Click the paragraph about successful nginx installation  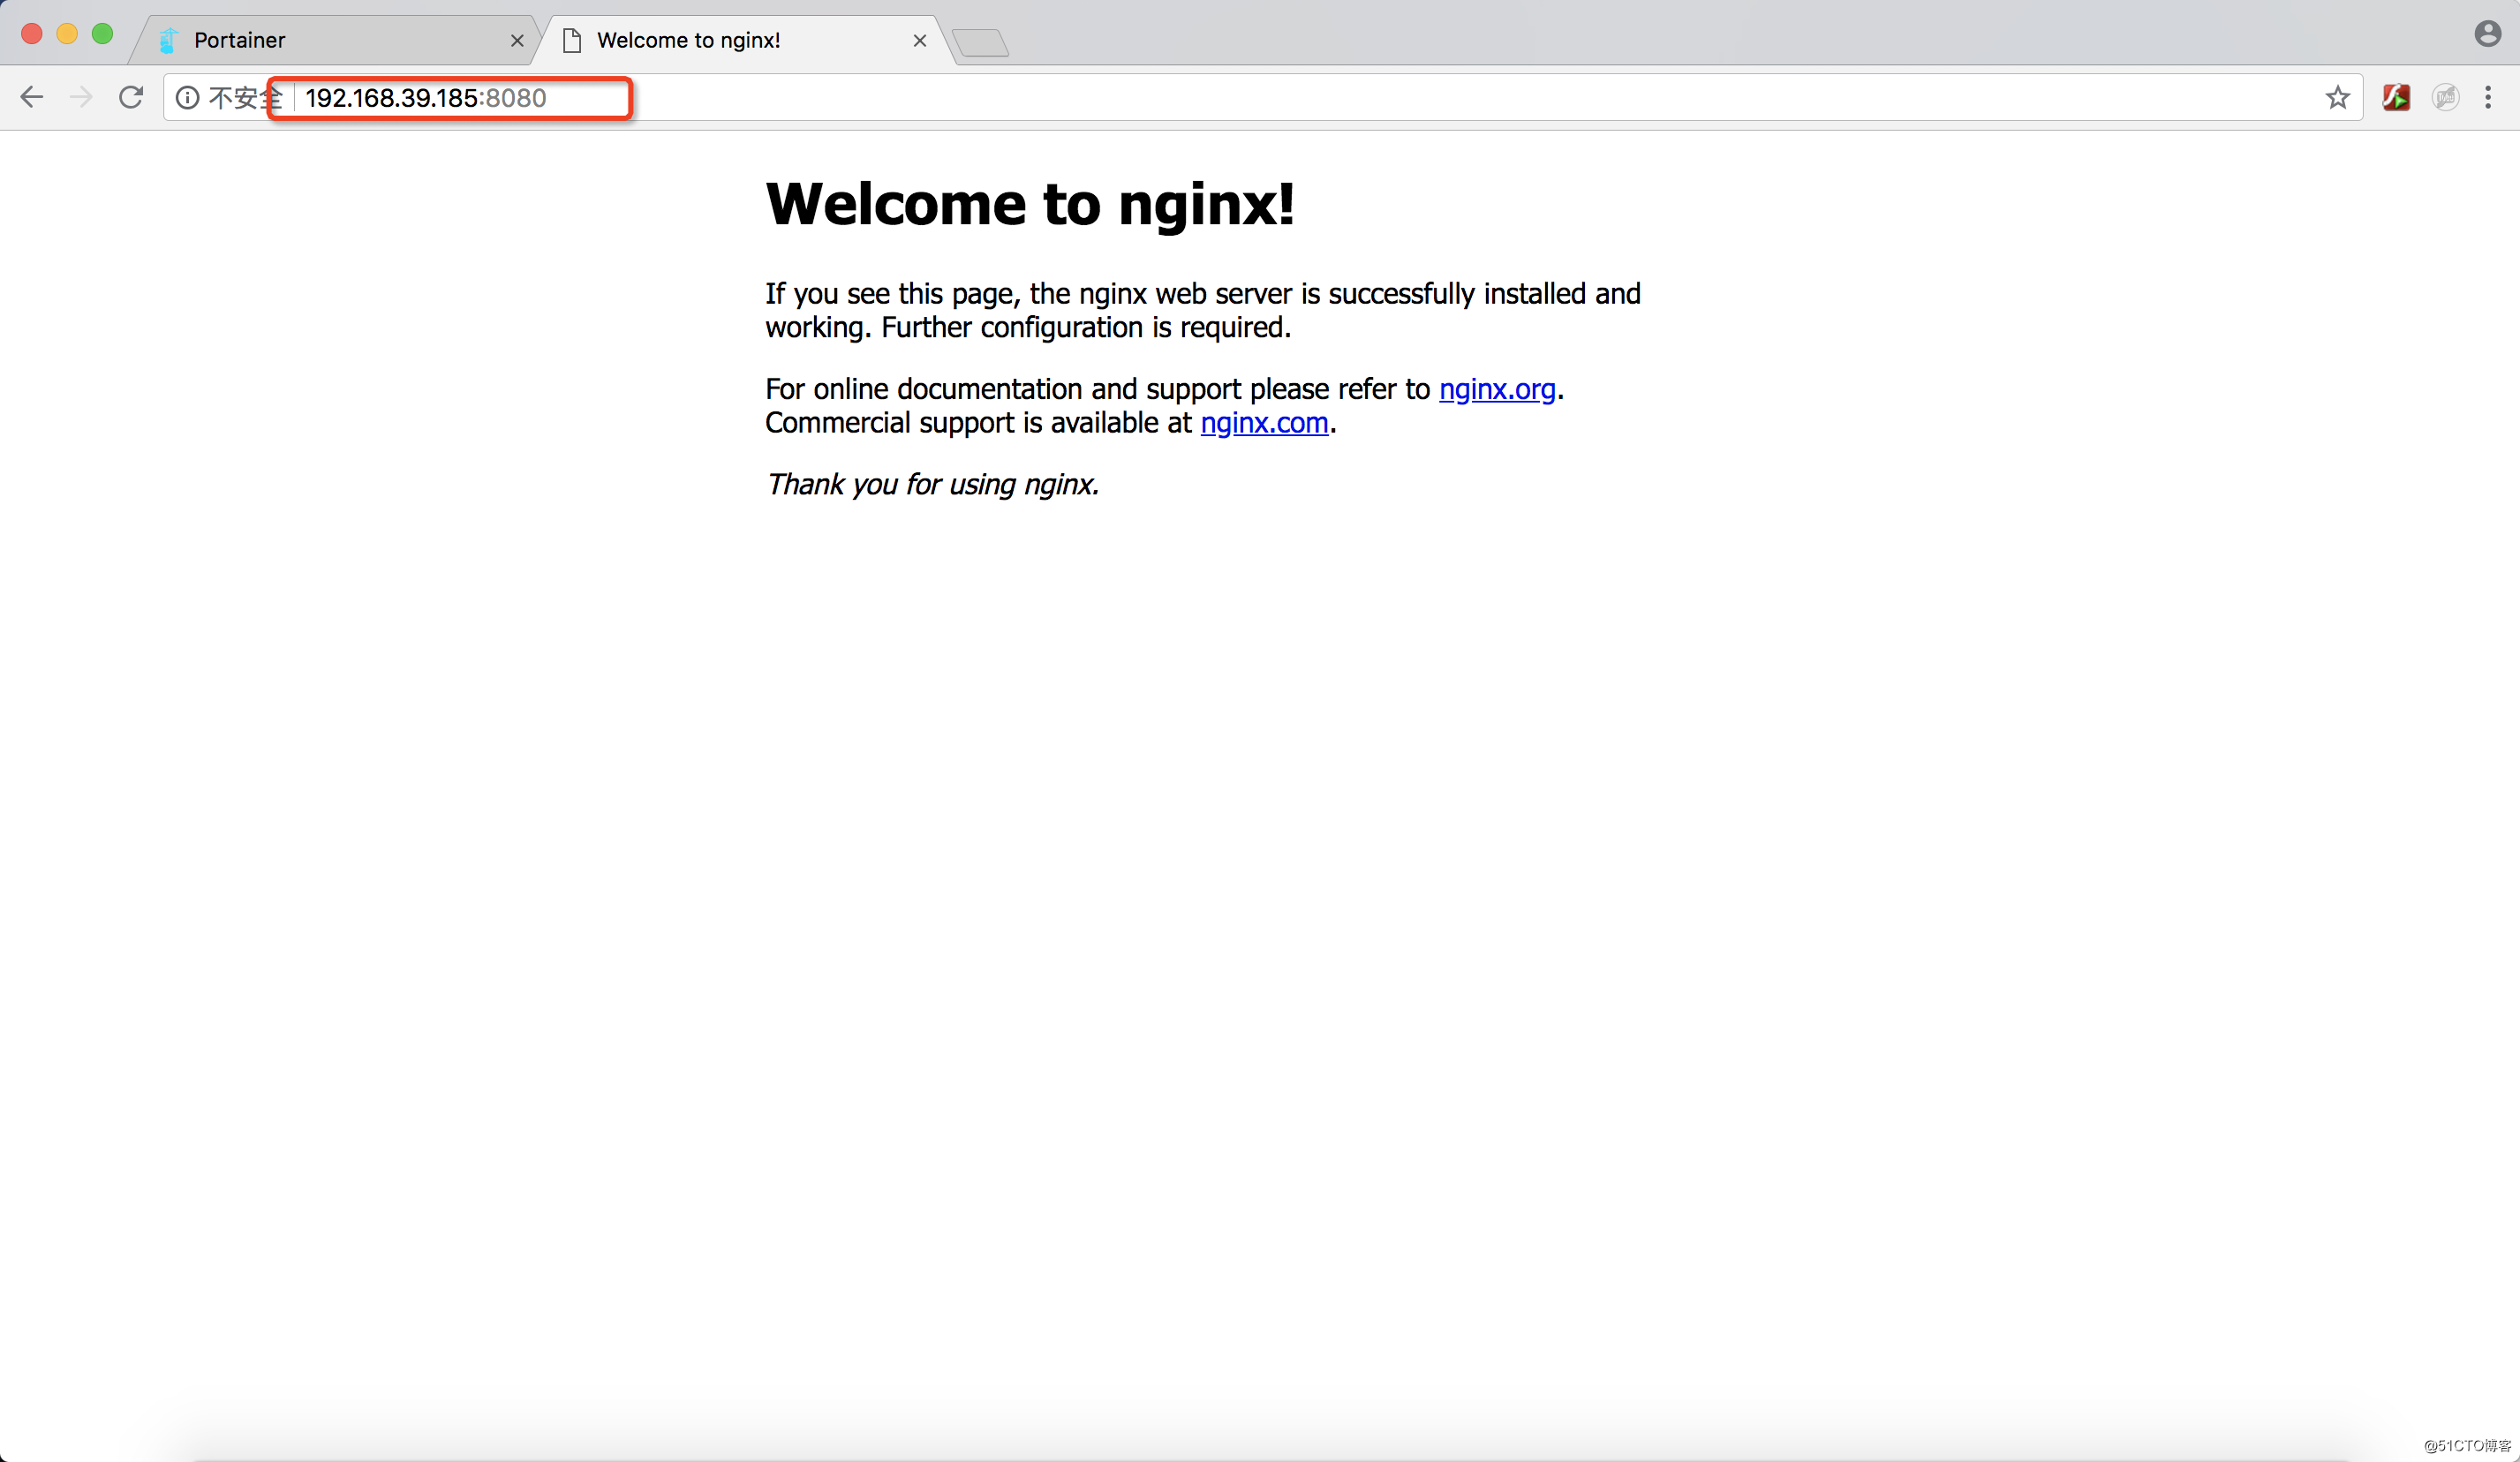click(1203, 310)
